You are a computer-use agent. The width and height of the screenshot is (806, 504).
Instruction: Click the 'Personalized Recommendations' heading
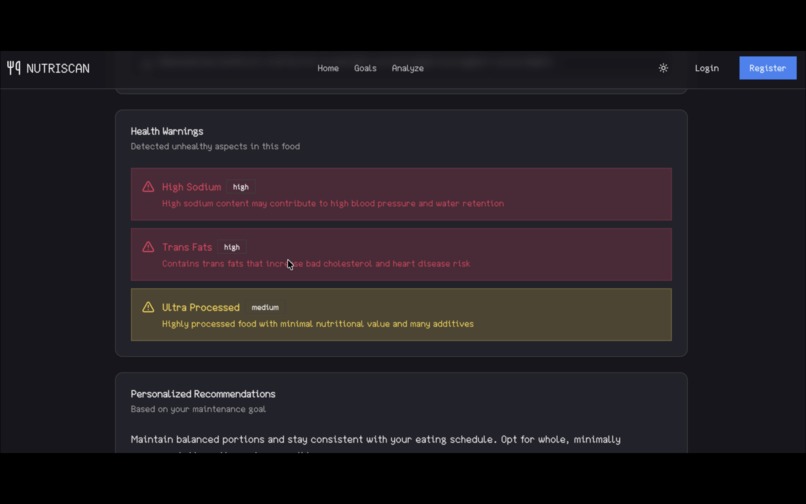click(x=203, y=394)
